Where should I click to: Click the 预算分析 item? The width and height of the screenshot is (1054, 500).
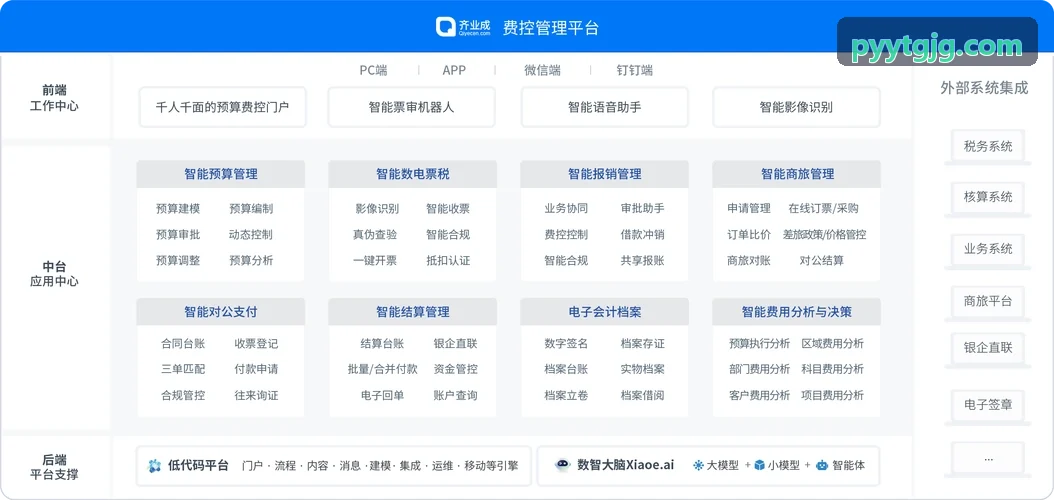pos(251,260)
